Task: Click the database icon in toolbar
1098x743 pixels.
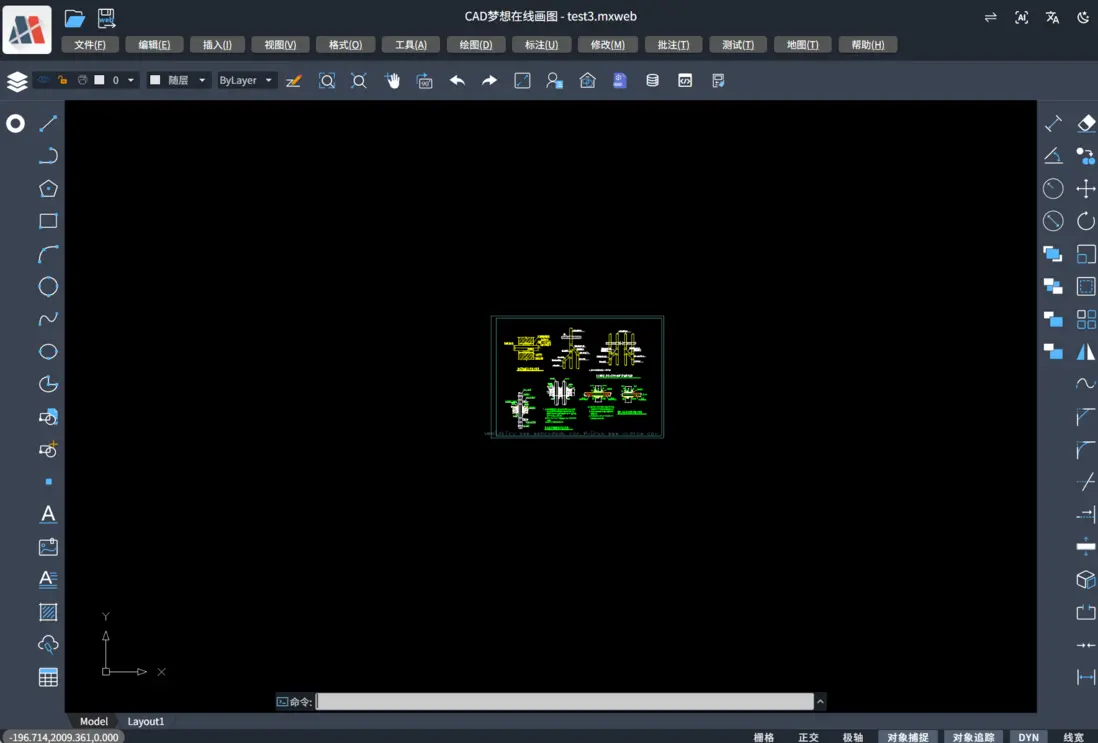Action: (652, 81)
